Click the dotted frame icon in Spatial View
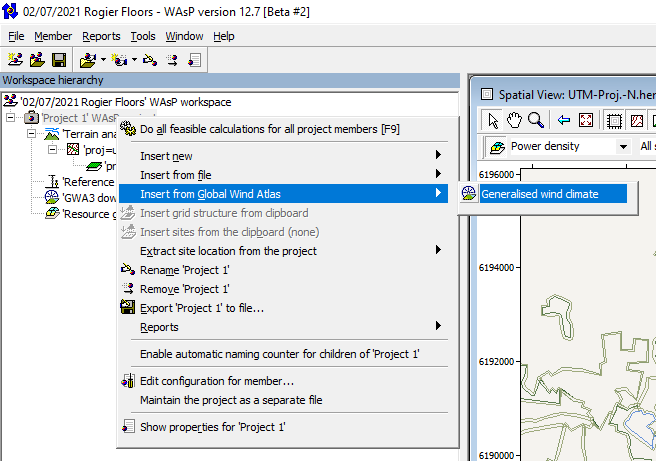The width and height of the screenshot is (656, 461). 614,121
